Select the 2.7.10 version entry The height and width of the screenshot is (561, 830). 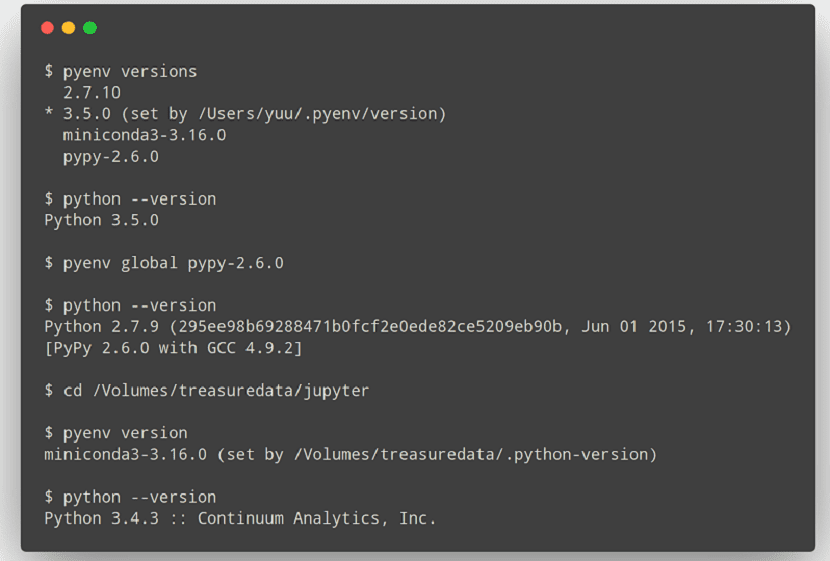coord(92,92)
